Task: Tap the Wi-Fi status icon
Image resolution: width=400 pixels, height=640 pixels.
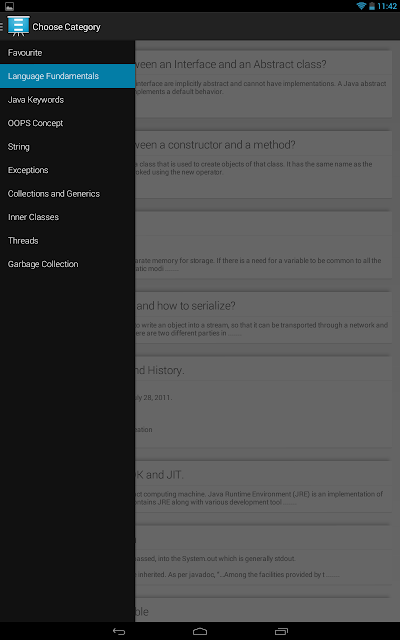Action: coord(361,6)
